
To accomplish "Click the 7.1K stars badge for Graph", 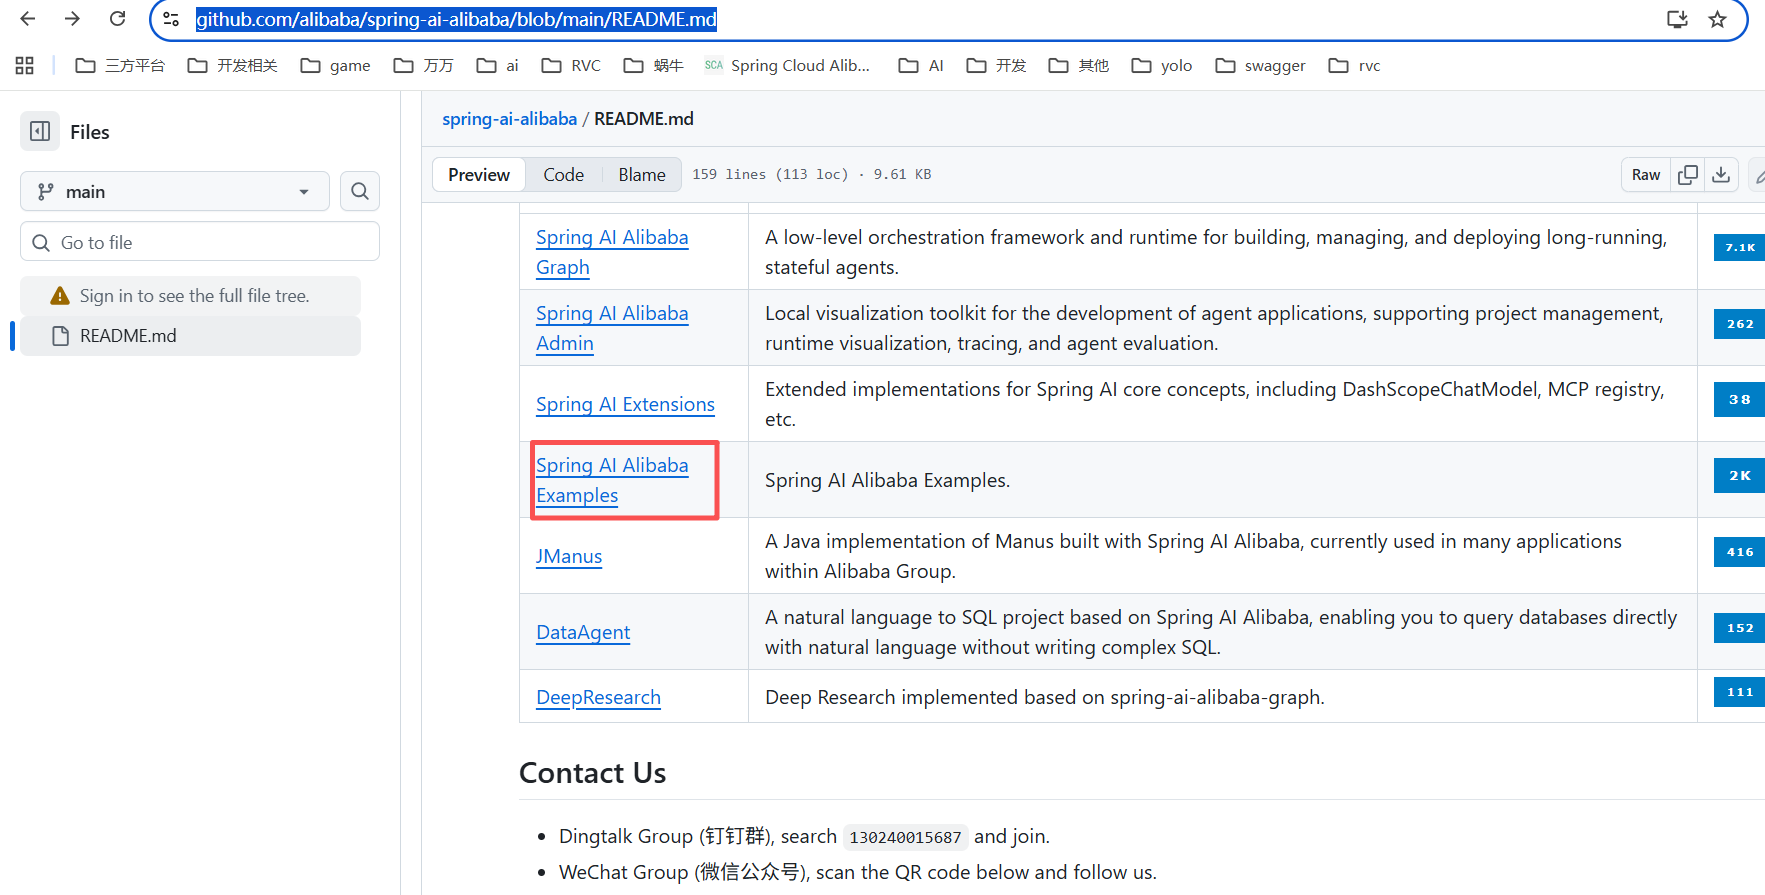I will (1739, 247).
